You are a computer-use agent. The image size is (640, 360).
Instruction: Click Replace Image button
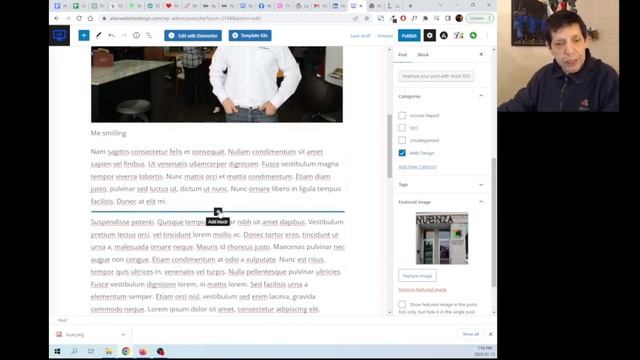[417, 276]
